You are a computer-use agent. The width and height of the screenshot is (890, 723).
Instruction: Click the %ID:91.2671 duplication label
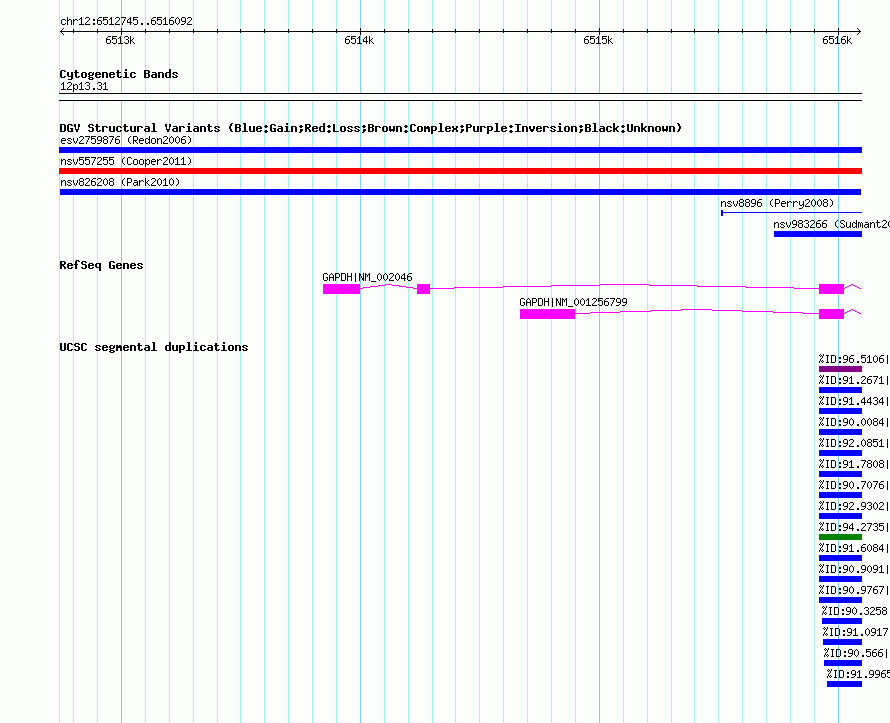(x=854, y=380)
